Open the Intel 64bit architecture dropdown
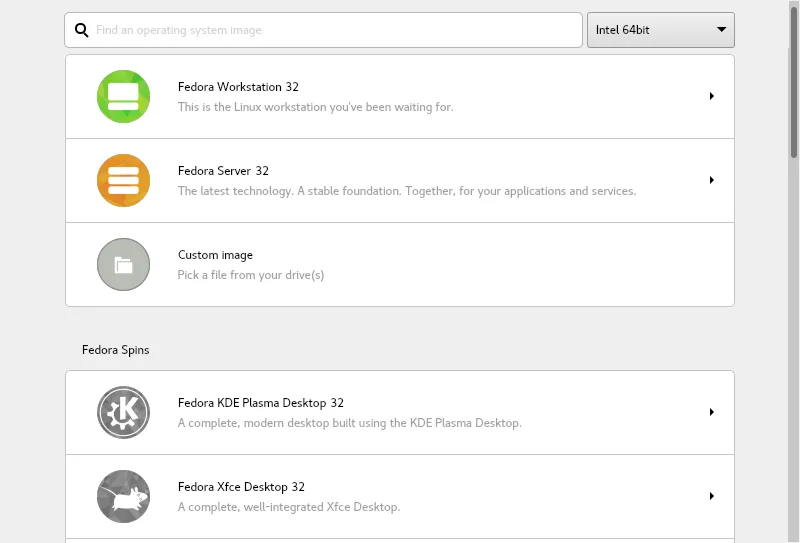Screen dimensions: 800x543 coord(660,30)
